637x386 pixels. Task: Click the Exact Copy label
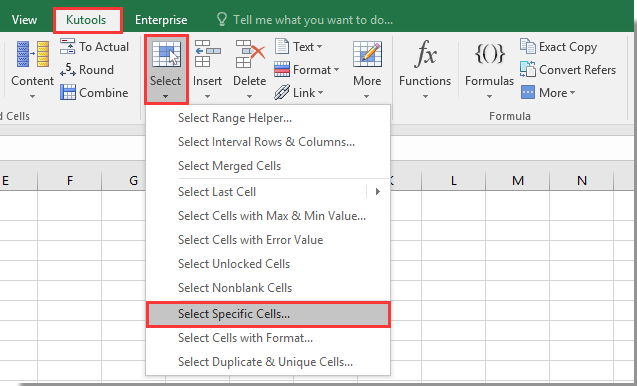coord(568,47)
